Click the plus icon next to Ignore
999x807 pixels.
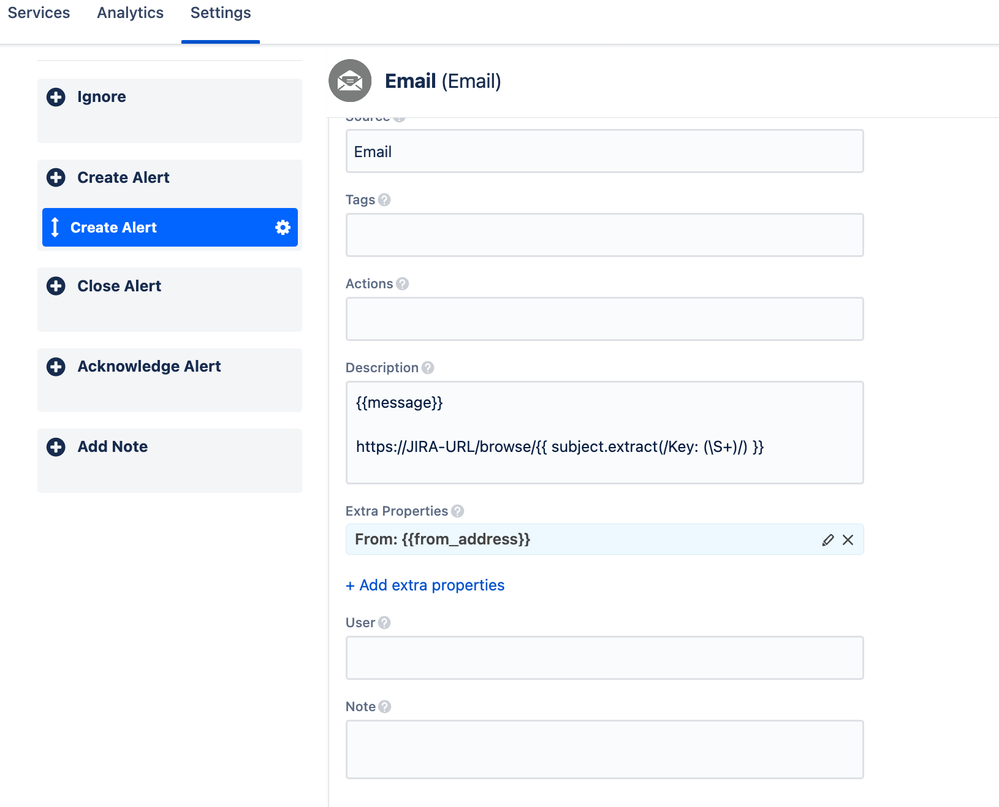point(56,97)
